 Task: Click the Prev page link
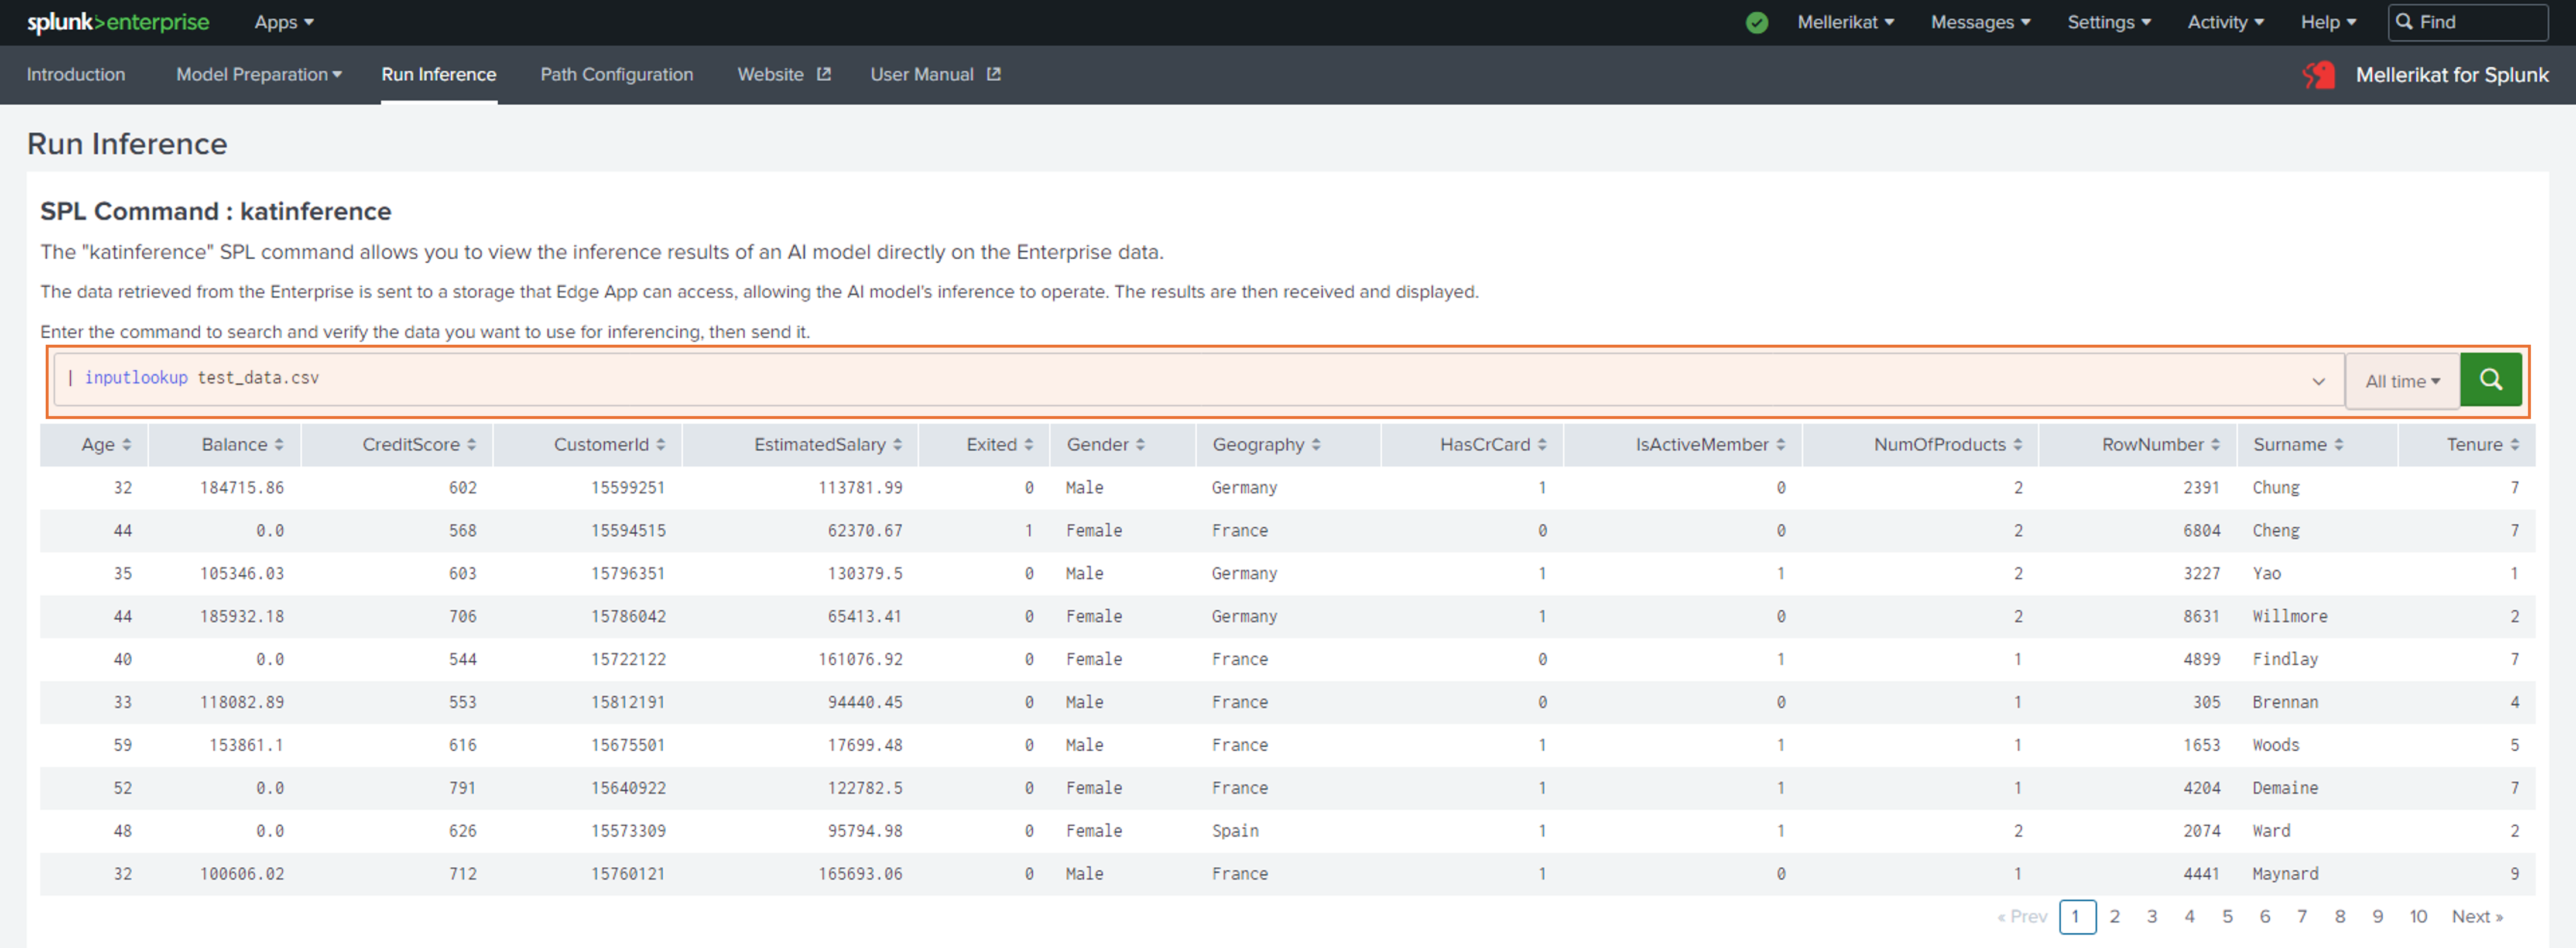pos(2021,916)
